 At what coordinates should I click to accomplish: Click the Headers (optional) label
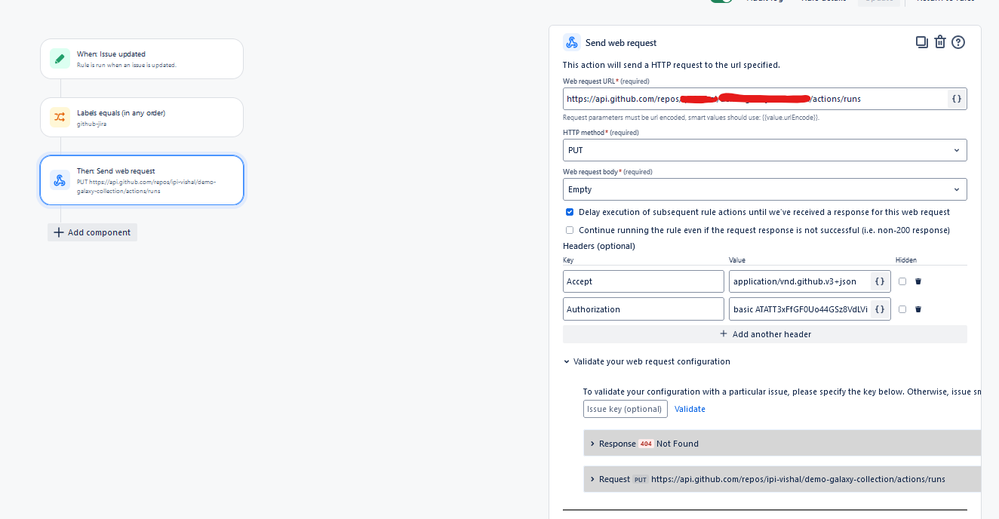click(599, 246)
